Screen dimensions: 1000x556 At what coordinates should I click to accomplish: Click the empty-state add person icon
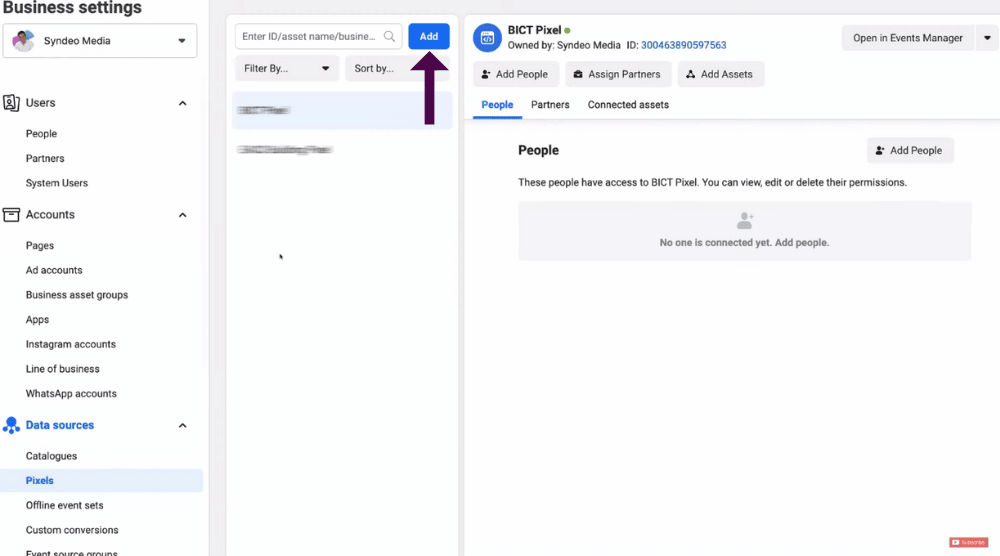pyautogui.click(x=744, y=221)
